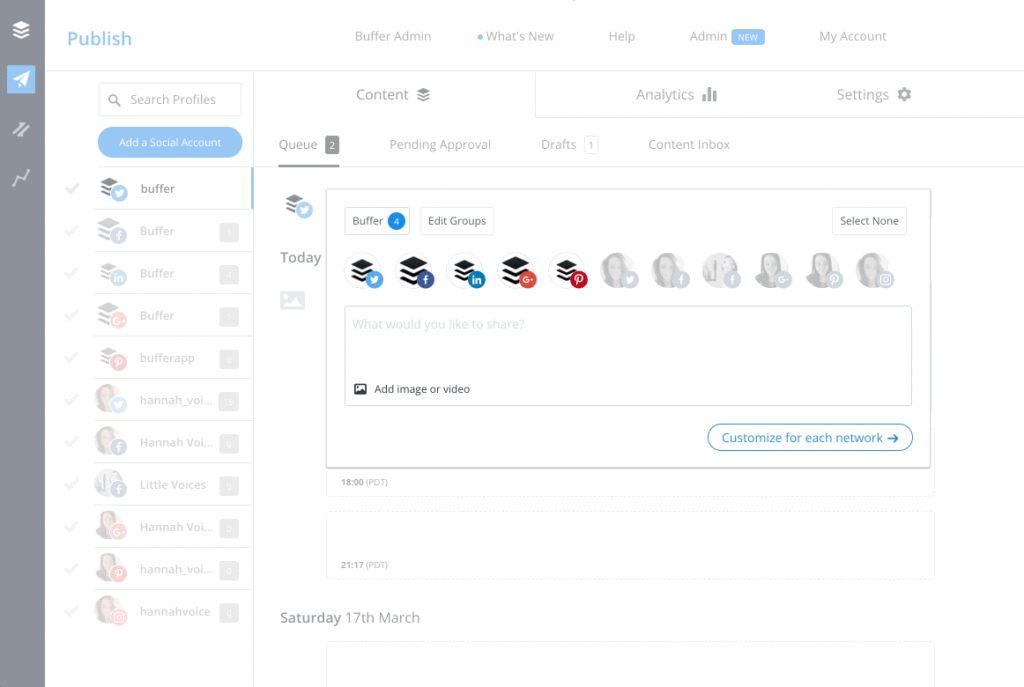This screenshot has height=687, width=1024.
Task: Click Customize for each network button
Action: [x=810, y=438]
